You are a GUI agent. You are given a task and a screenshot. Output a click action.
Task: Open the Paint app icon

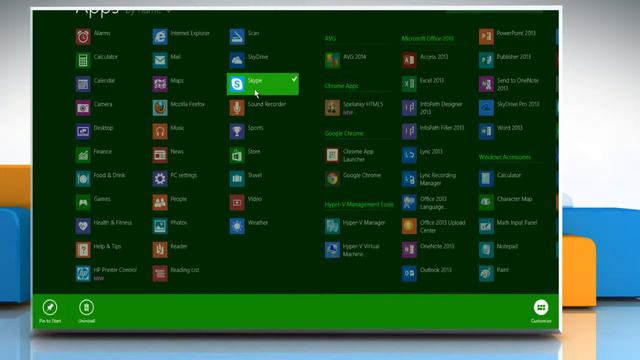tap(486, 273)
